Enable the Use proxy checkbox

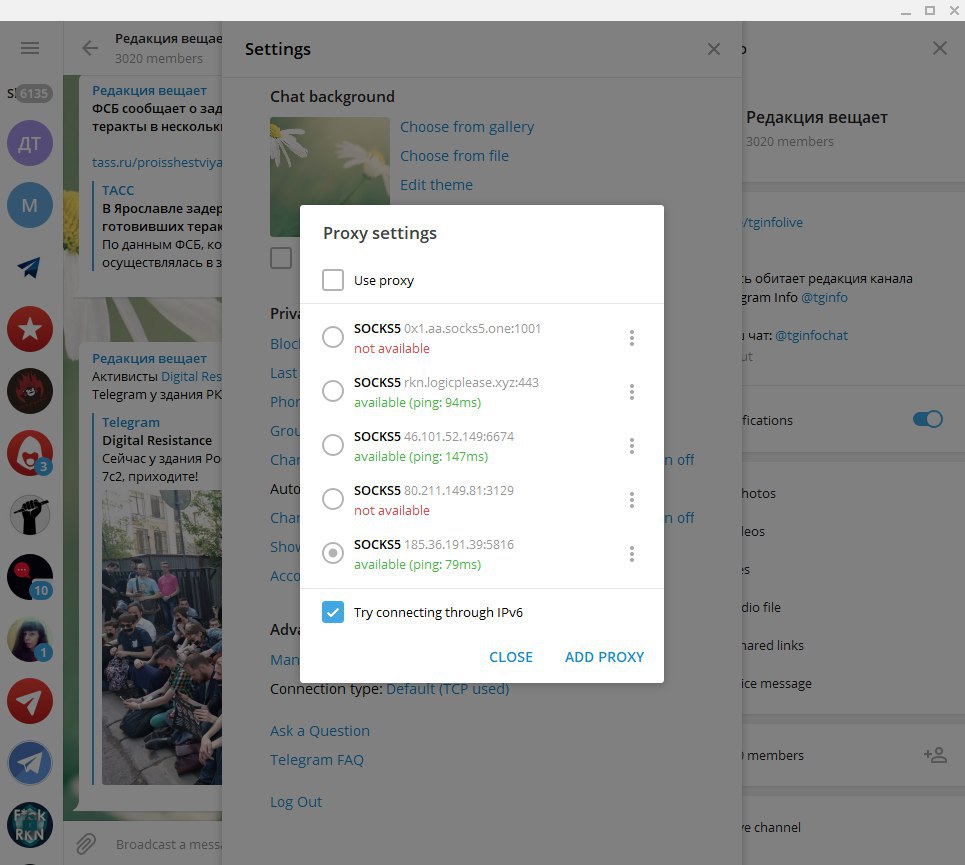pos(333,280)
